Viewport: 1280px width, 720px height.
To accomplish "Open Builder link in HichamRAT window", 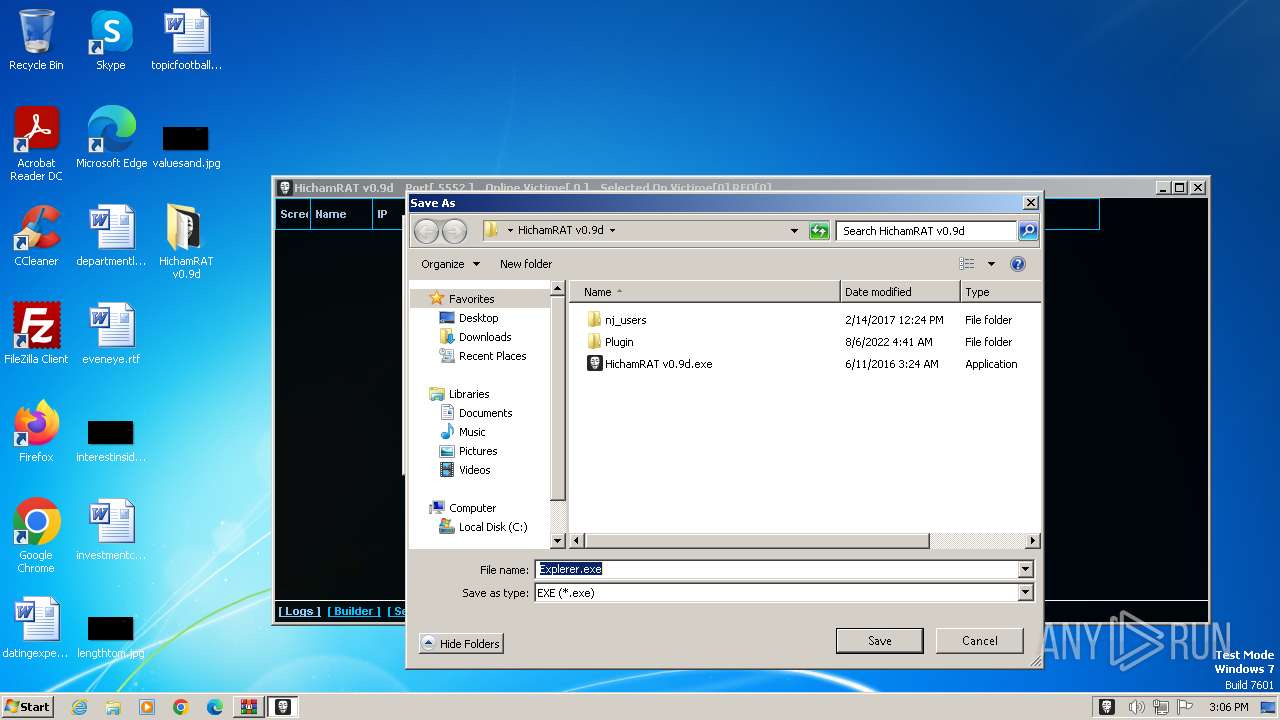I will pyautogui.click(x=354, y=611).
